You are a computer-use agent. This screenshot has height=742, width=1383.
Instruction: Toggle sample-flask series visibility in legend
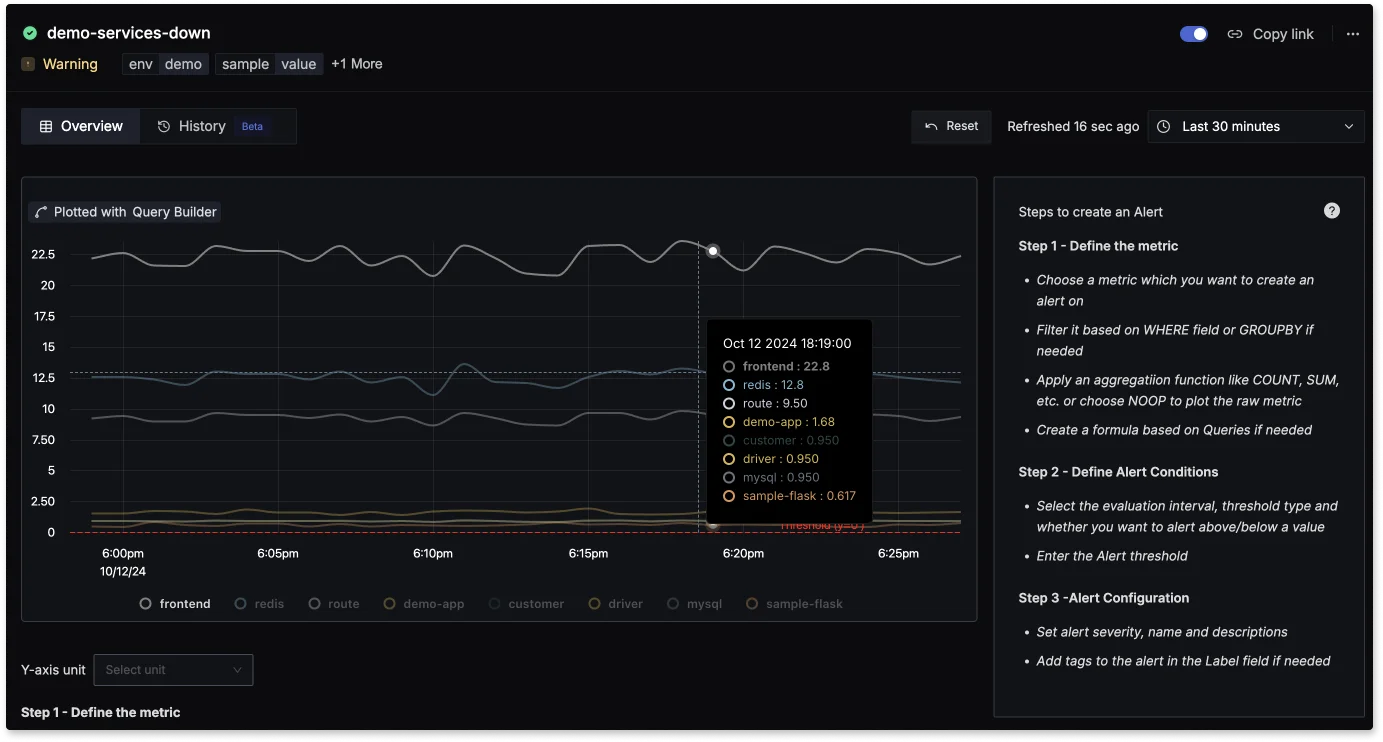click(795, 604)
